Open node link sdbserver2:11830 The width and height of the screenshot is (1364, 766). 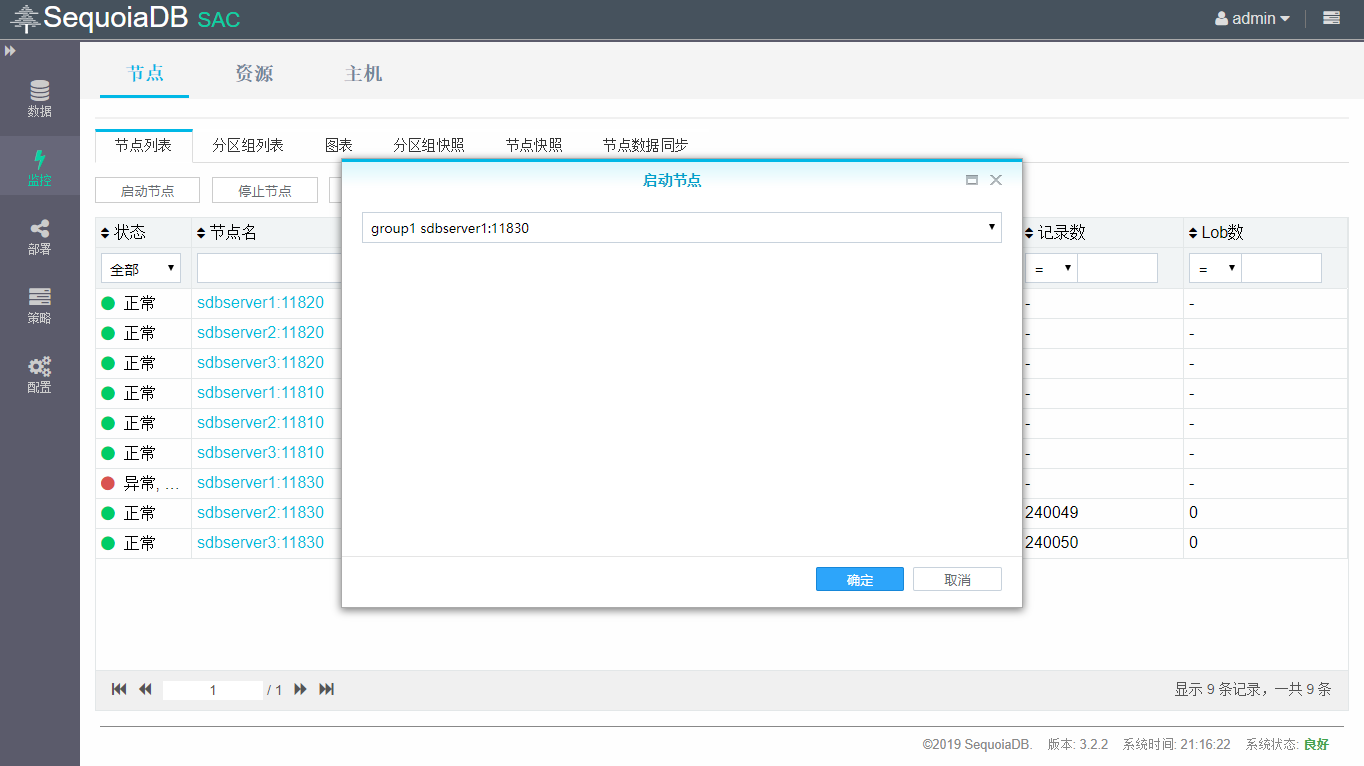tap(260, 512)
